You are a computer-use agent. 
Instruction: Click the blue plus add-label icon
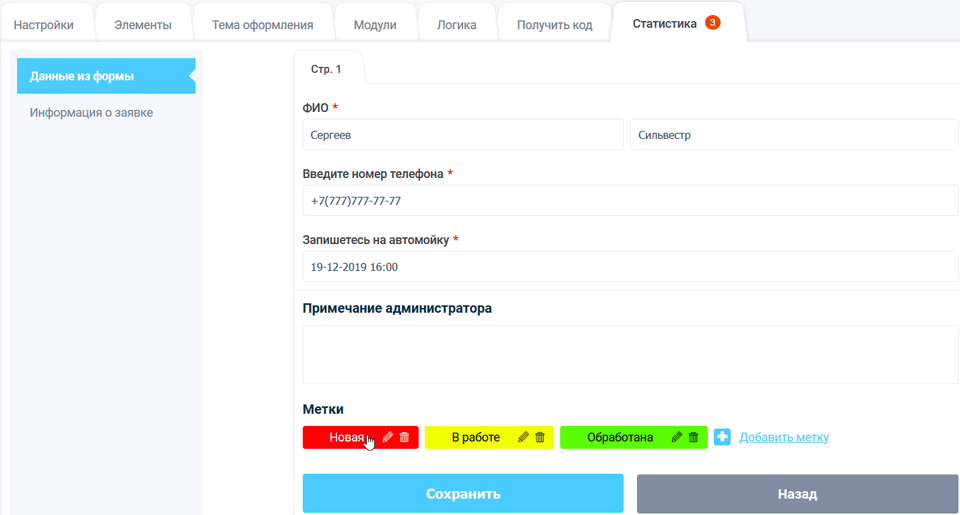(722, 437)
